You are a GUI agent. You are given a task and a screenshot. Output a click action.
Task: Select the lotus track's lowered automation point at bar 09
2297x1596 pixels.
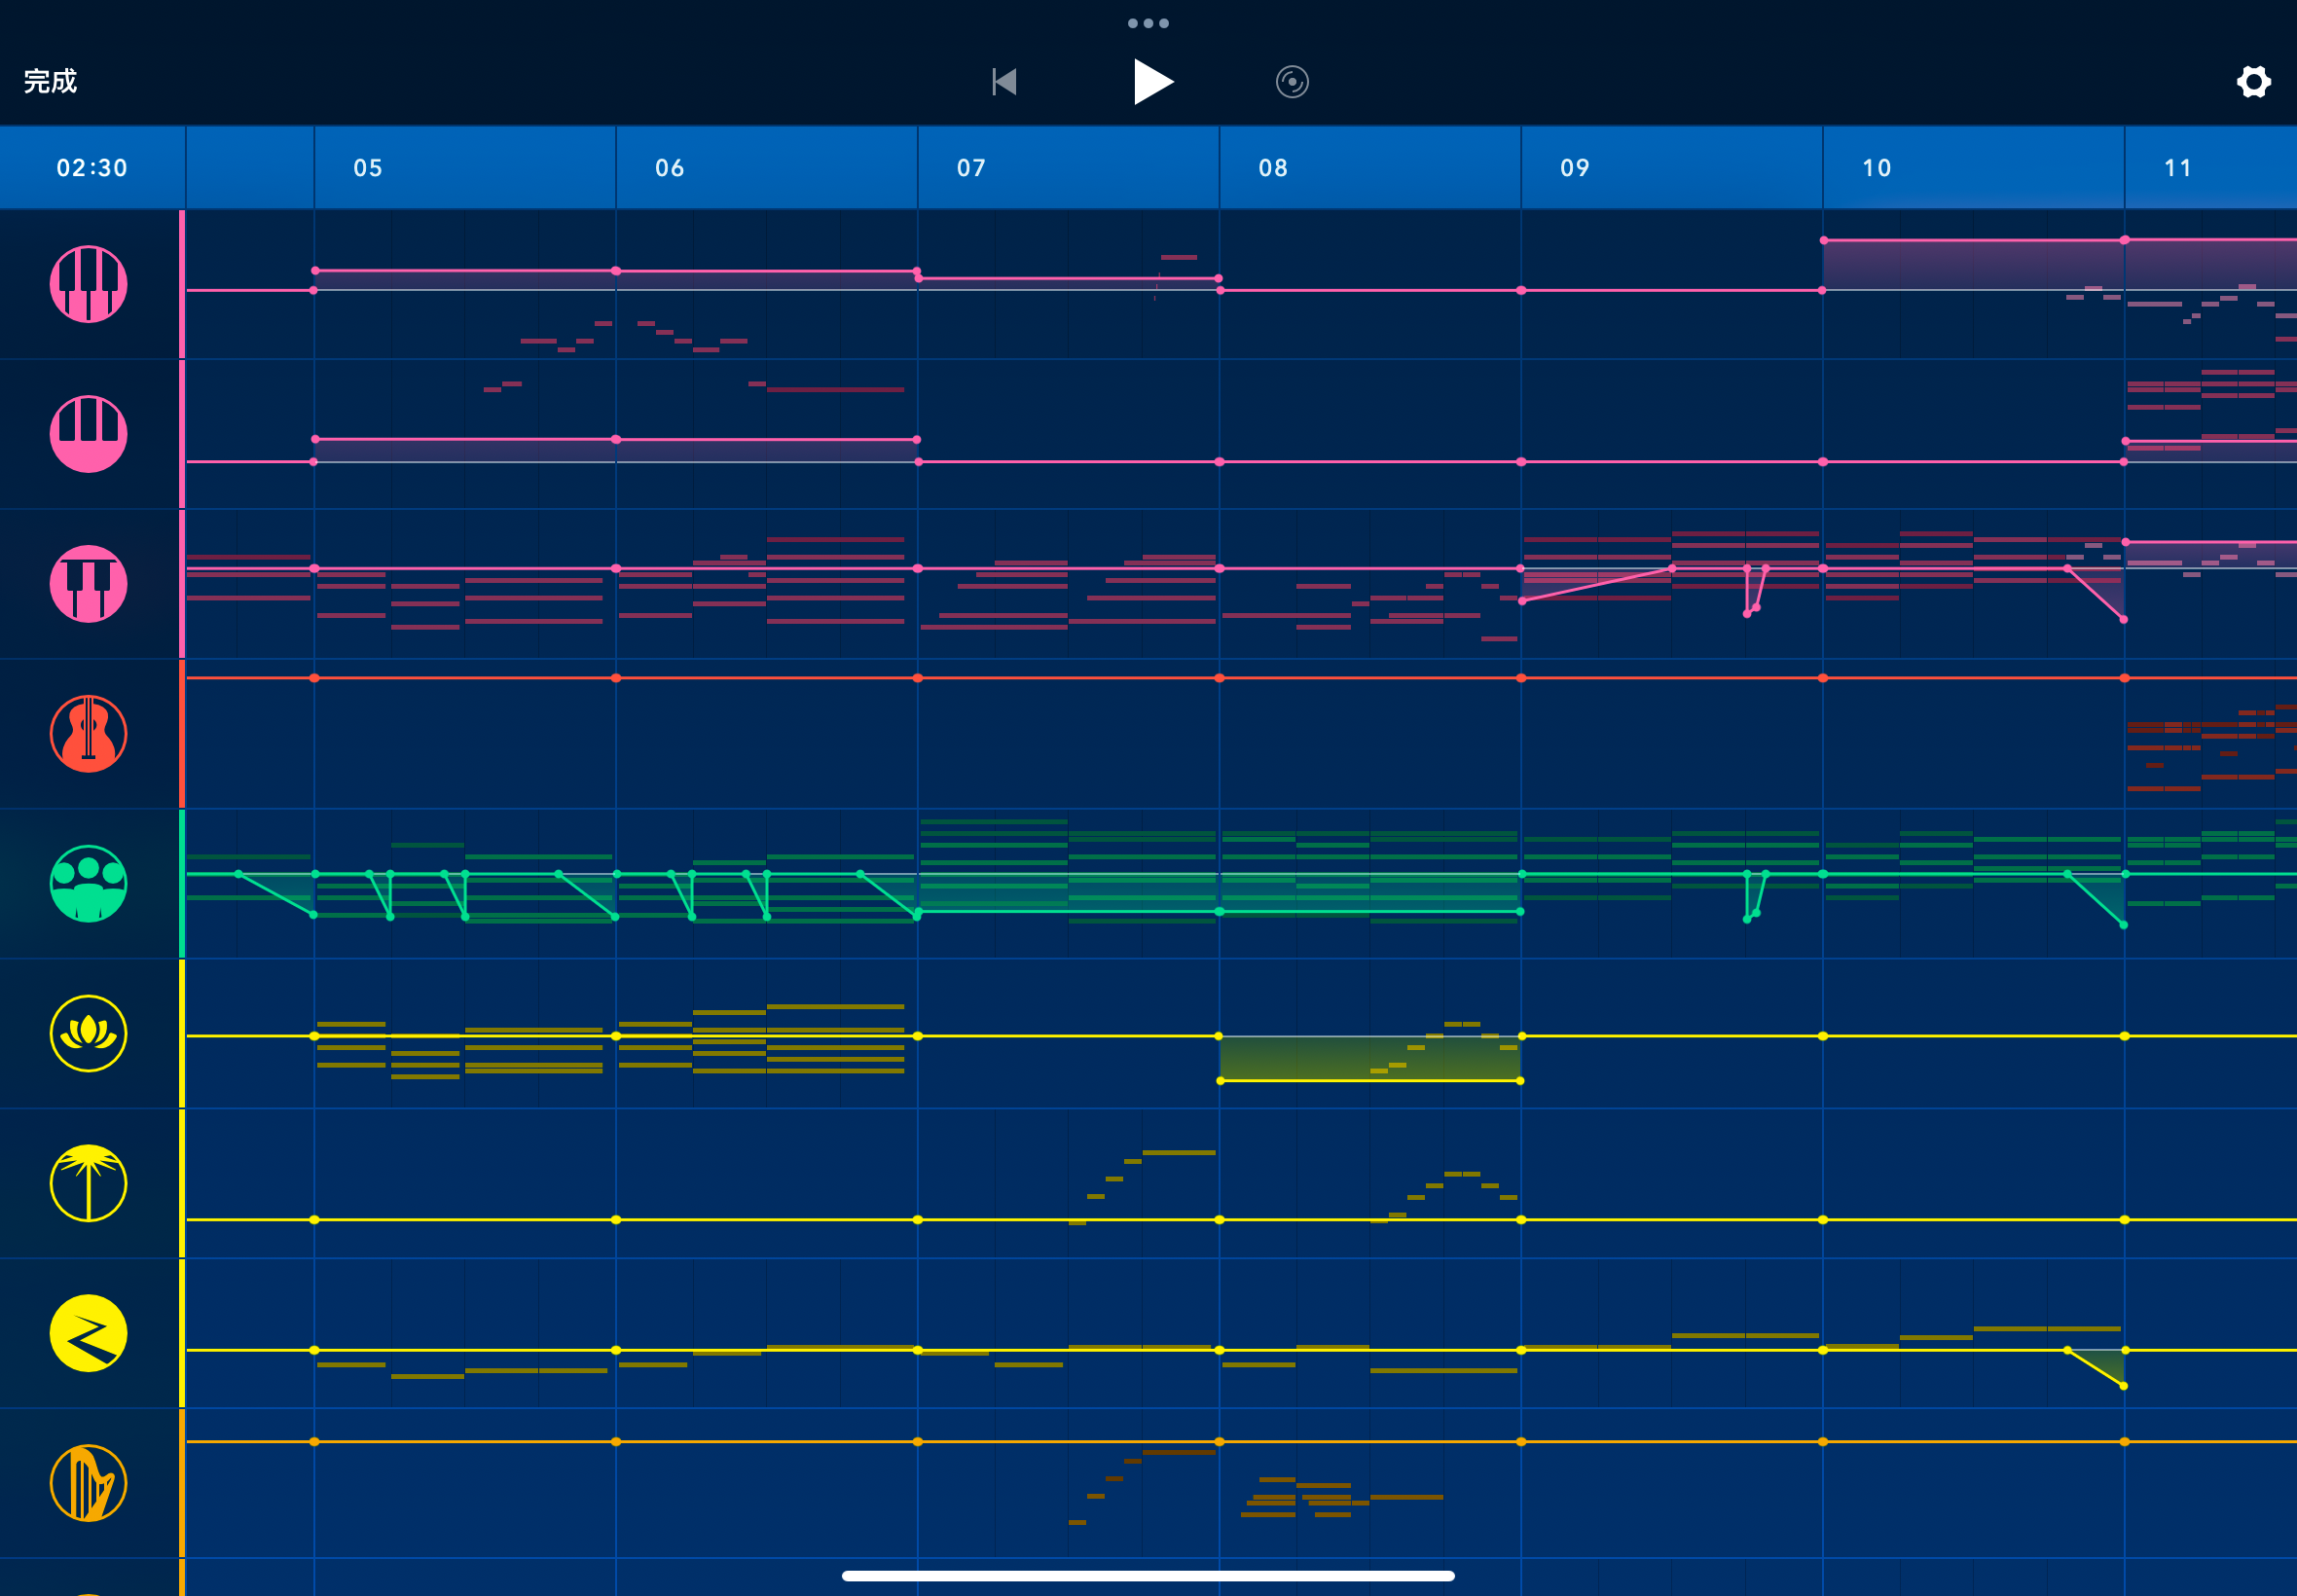pos(1520,1081)
